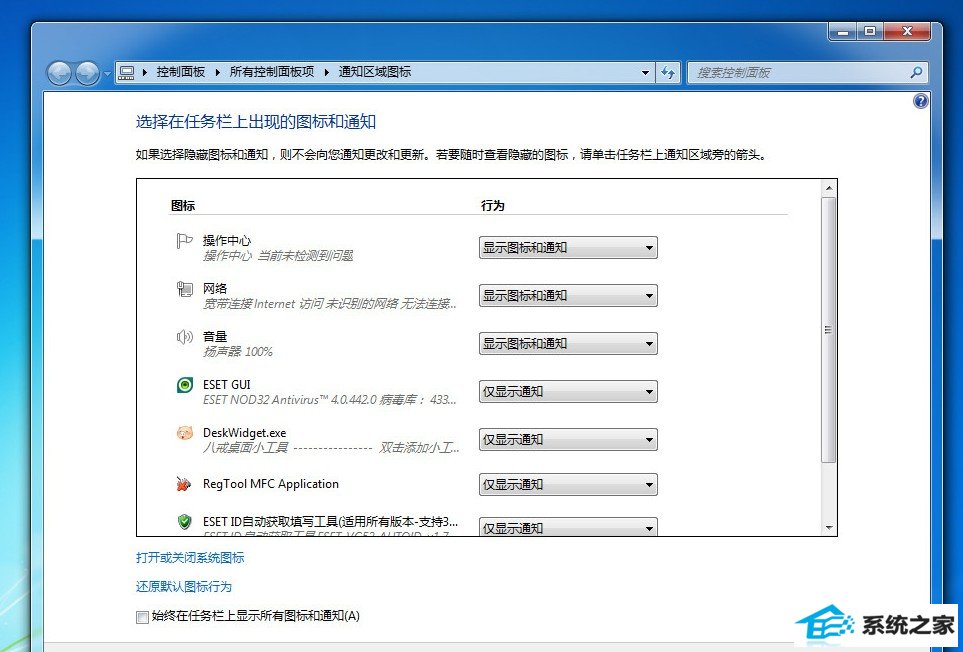
Task: Click 还原默认图标行为 link
Action: (x=184, y=586)
